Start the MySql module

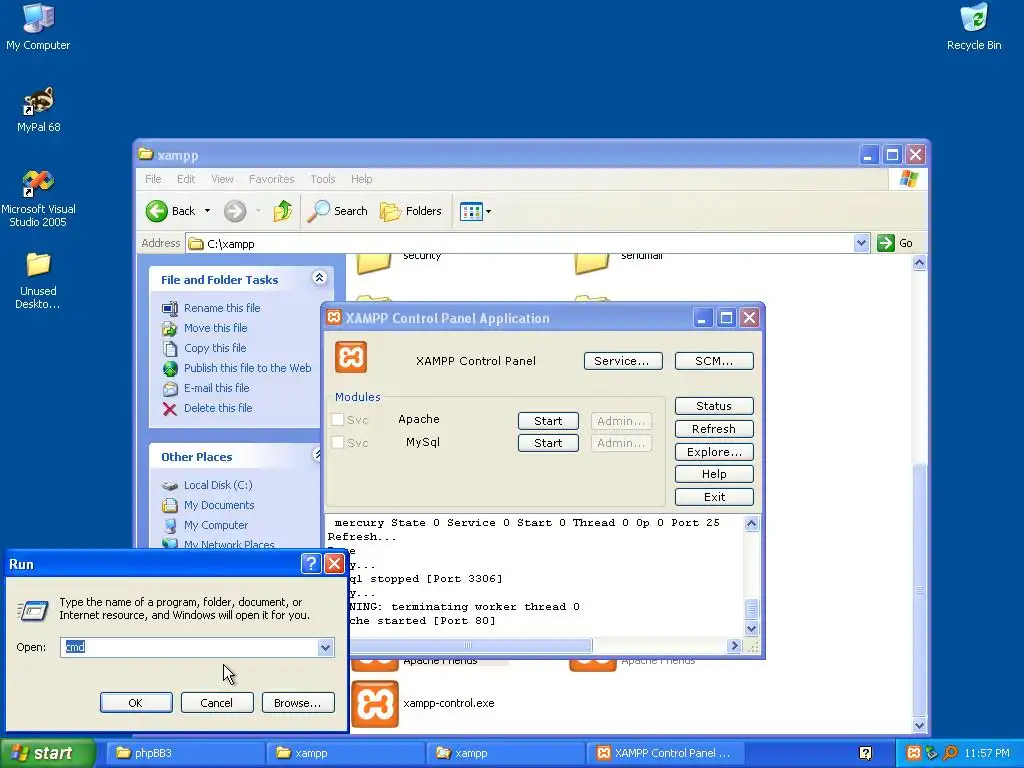tap(548, 443)
